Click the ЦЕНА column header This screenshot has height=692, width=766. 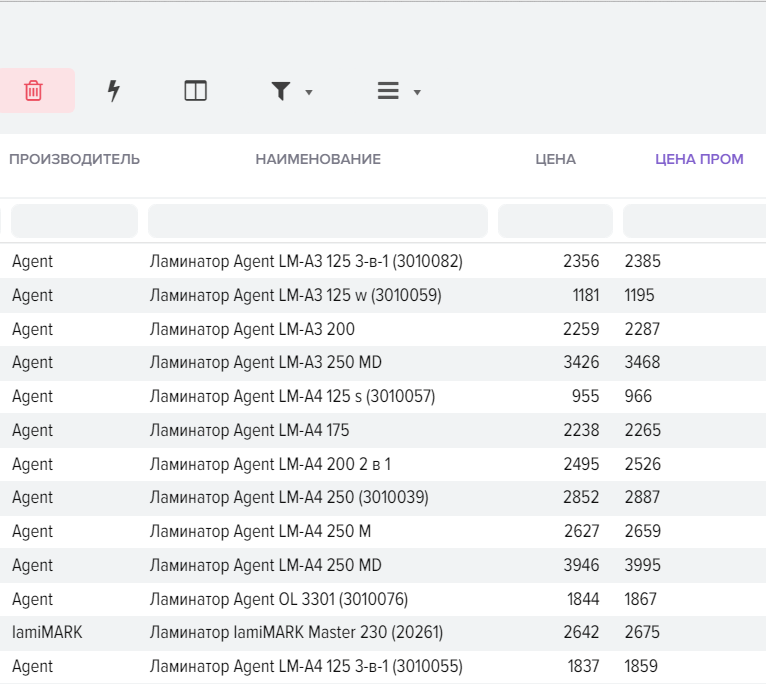pyautogui.click(x=555, y=159)
